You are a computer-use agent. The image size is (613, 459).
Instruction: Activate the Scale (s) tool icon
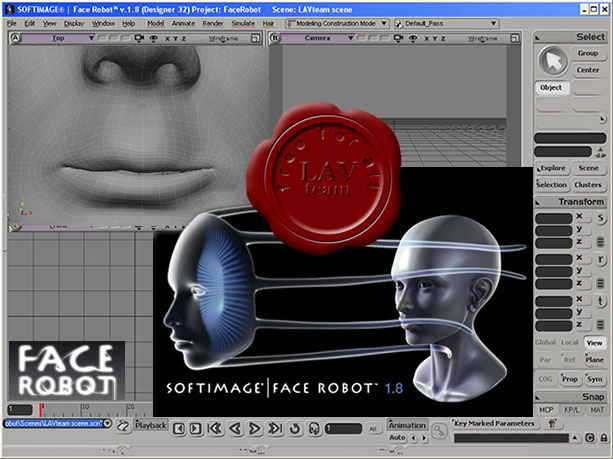[x=600, y=218]
